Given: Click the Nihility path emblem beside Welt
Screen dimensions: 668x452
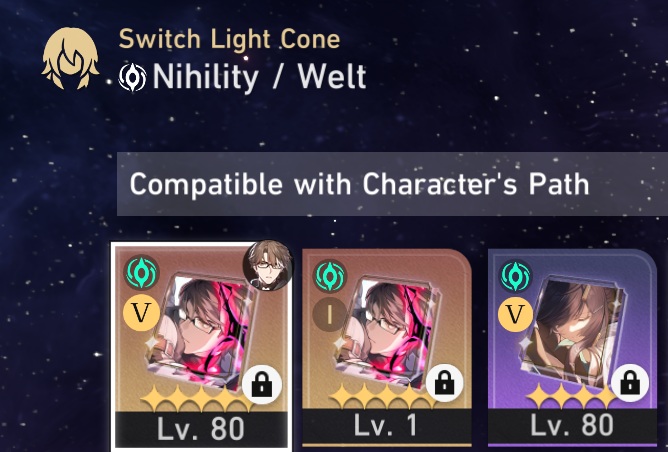Looking at the screenshot, I should [x=132, y=78].
